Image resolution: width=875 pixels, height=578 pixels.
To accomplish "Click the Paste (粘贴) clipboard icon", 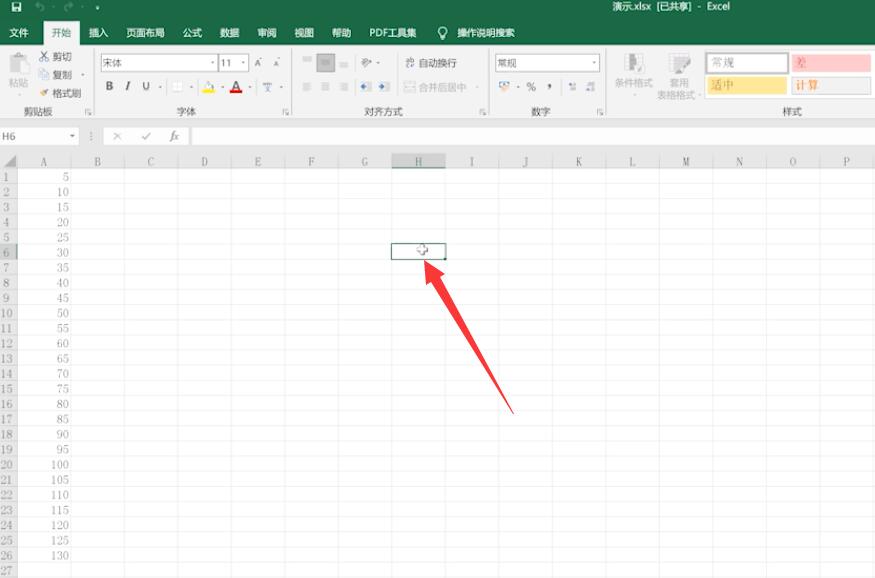I will tap(18, 64).
